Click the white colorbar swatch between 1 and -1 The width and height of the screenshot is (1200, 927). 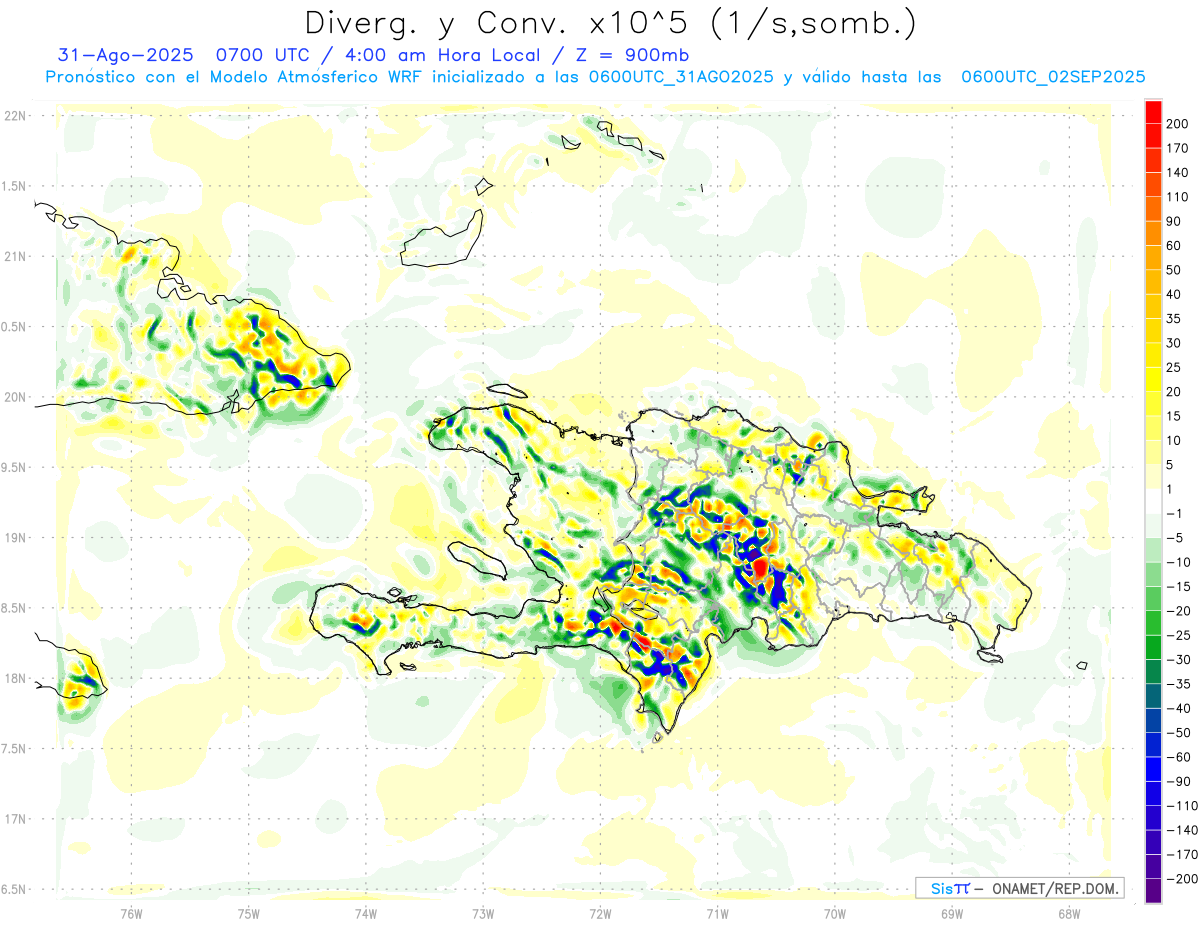point(1154,501)
